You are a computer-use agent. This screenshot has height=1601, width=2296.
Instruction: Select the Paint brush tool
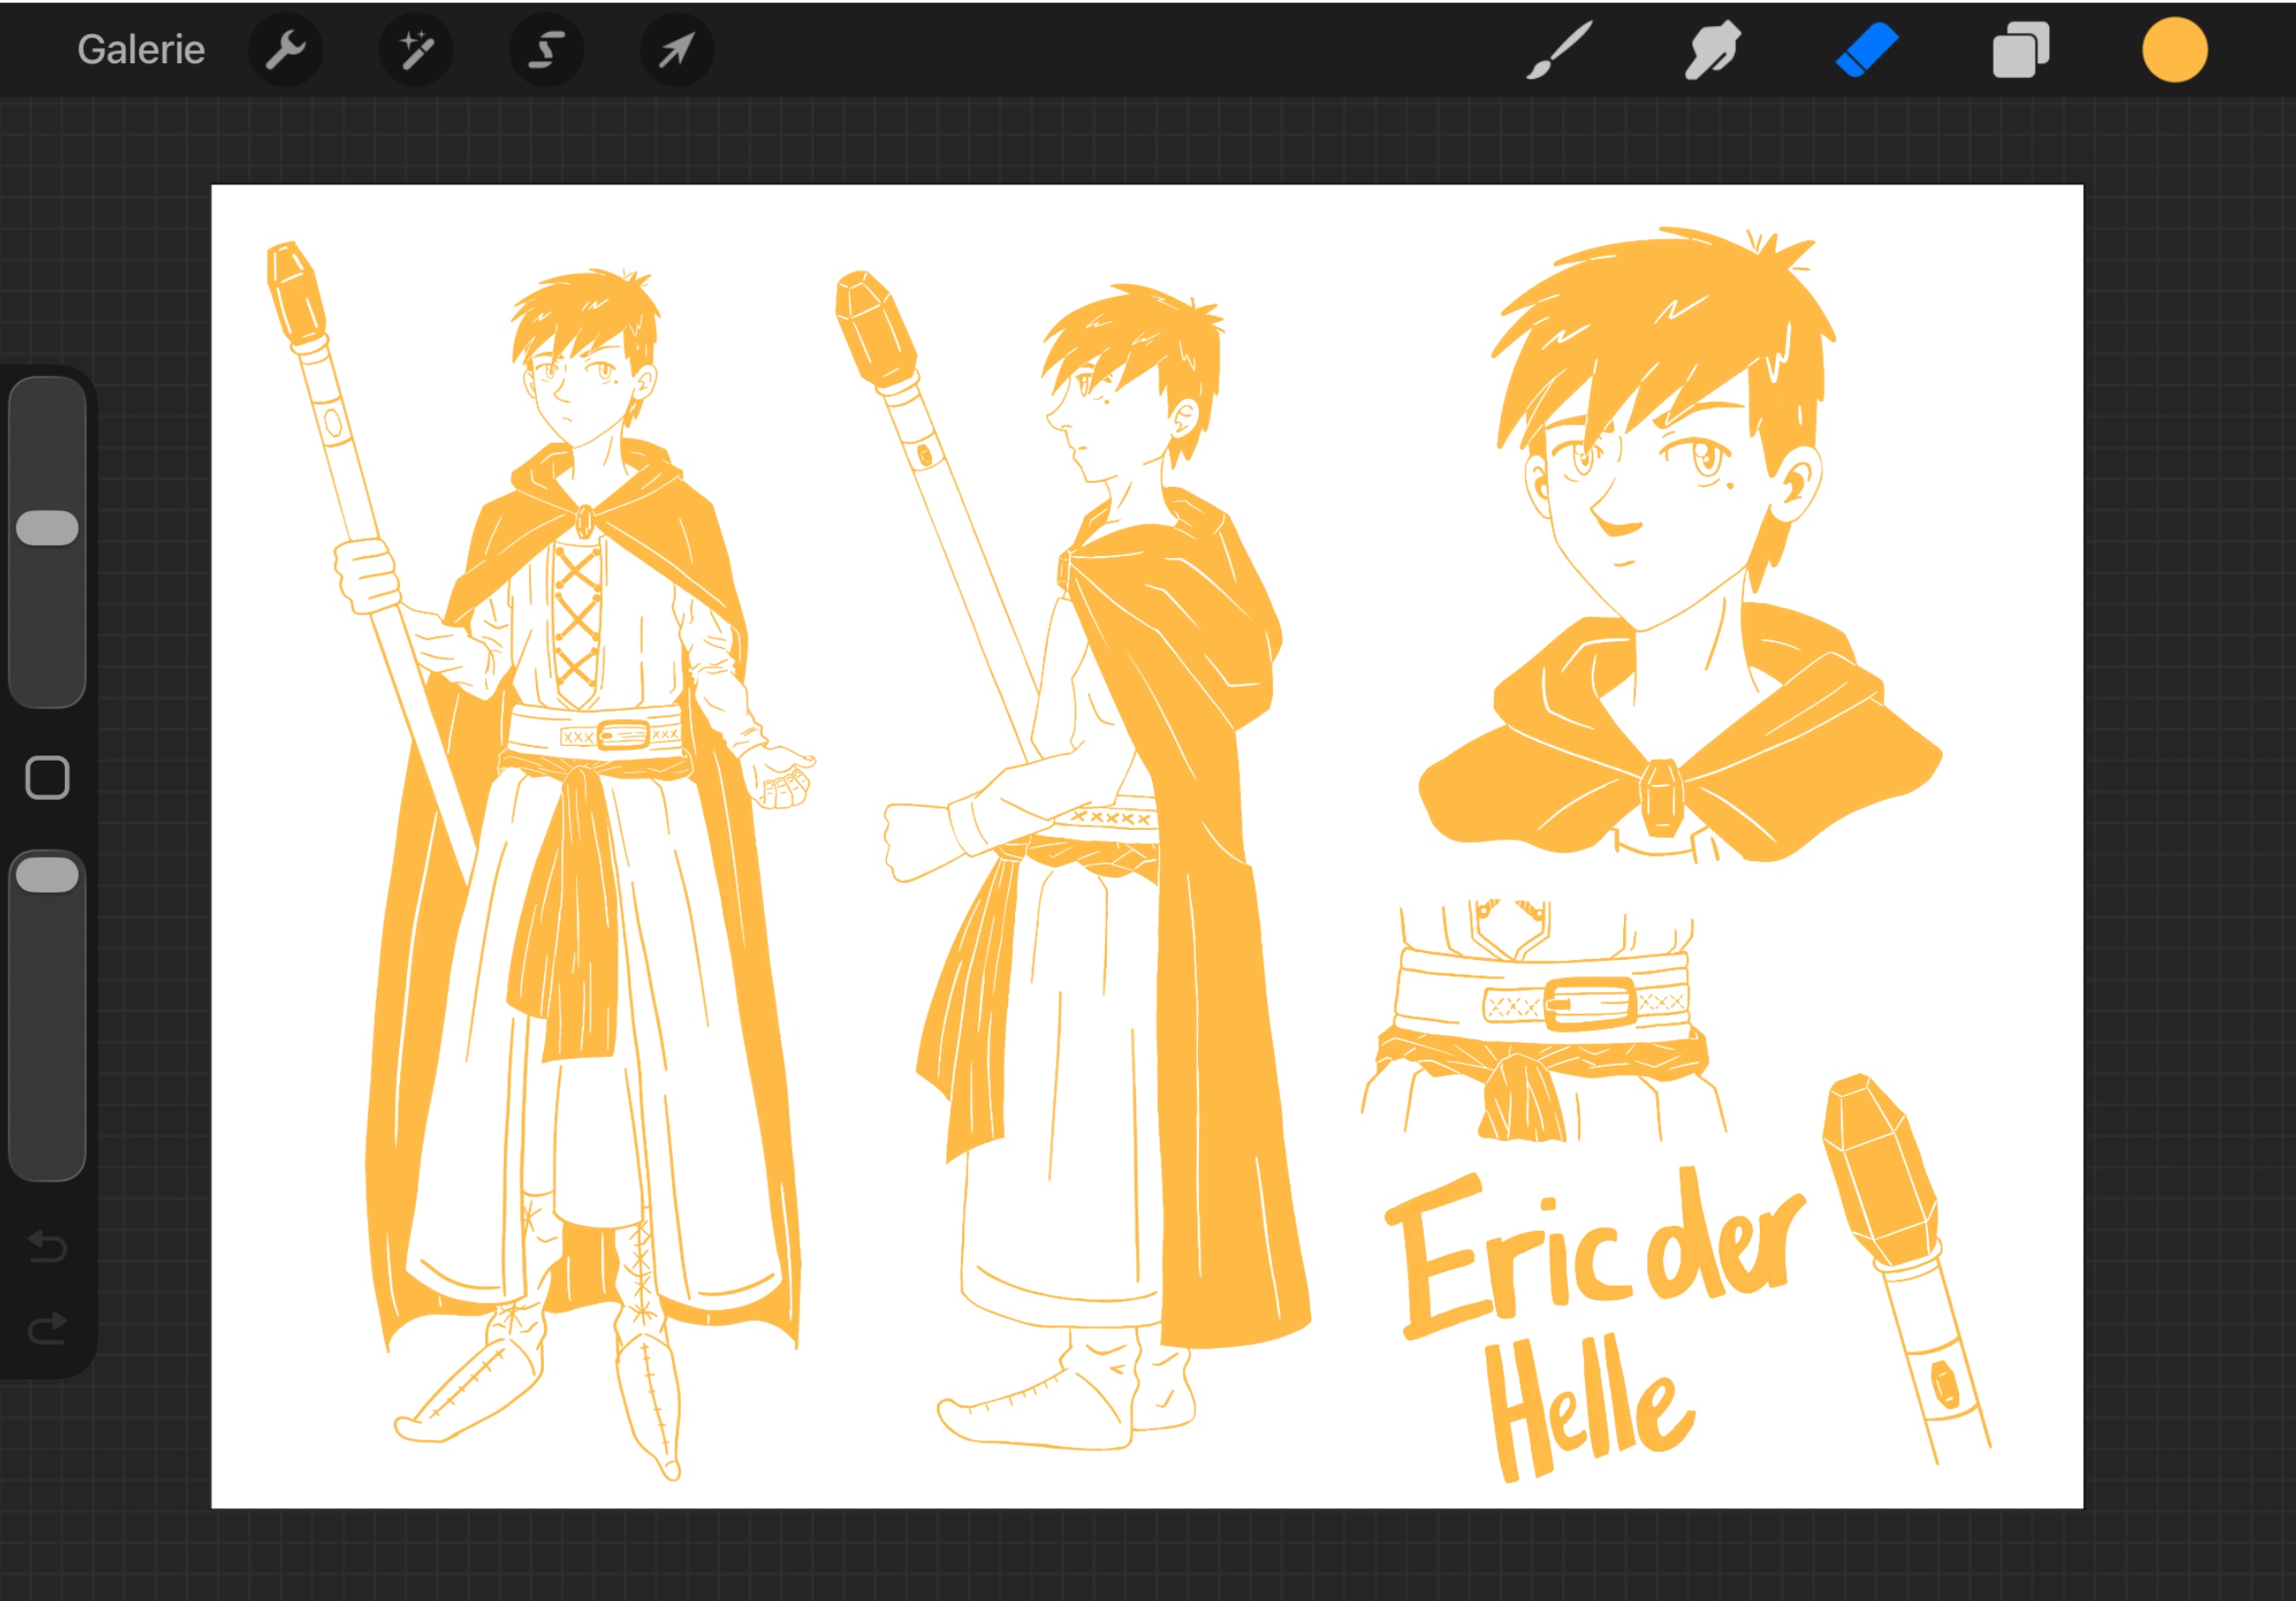(x=1559, y=50)
